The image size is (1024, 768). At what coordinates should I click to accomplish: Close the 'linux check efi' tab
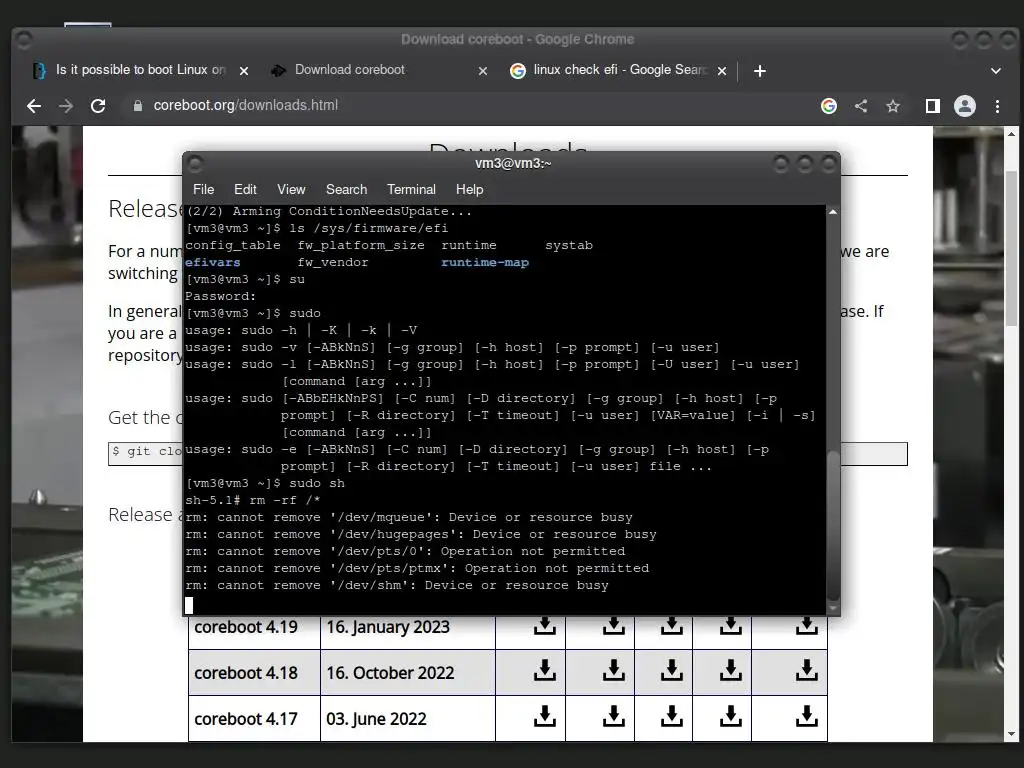pos(722,71)
